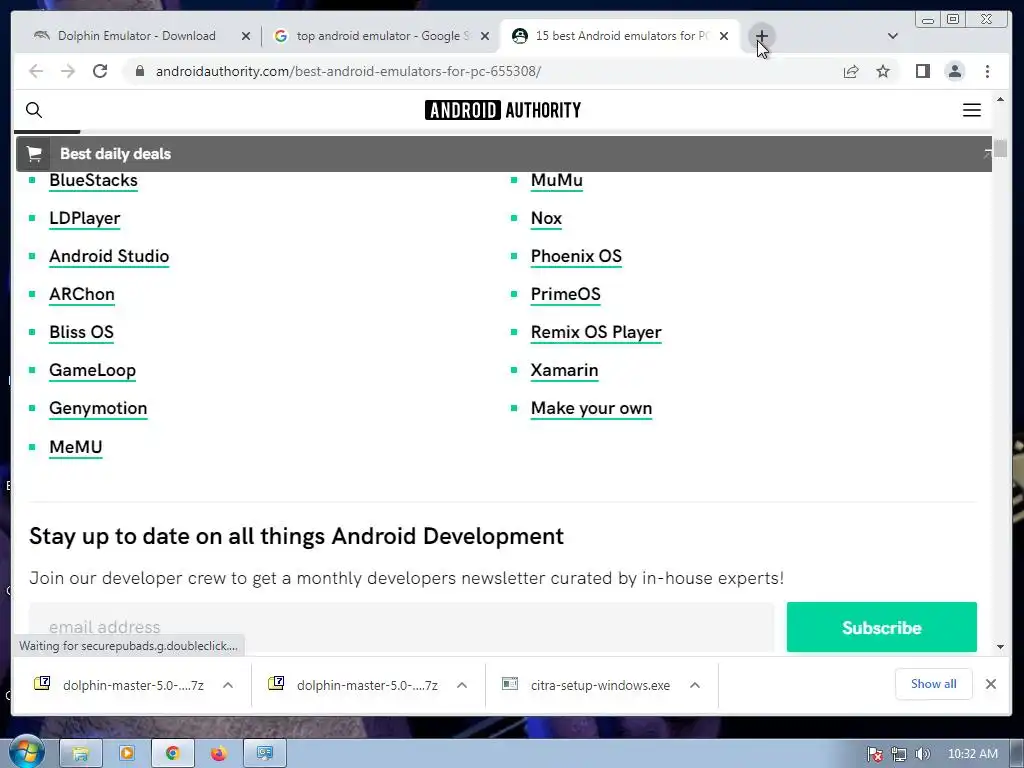Expand options for second dolphin-master download
This screenshot has width=1024, height=768.
462,685
